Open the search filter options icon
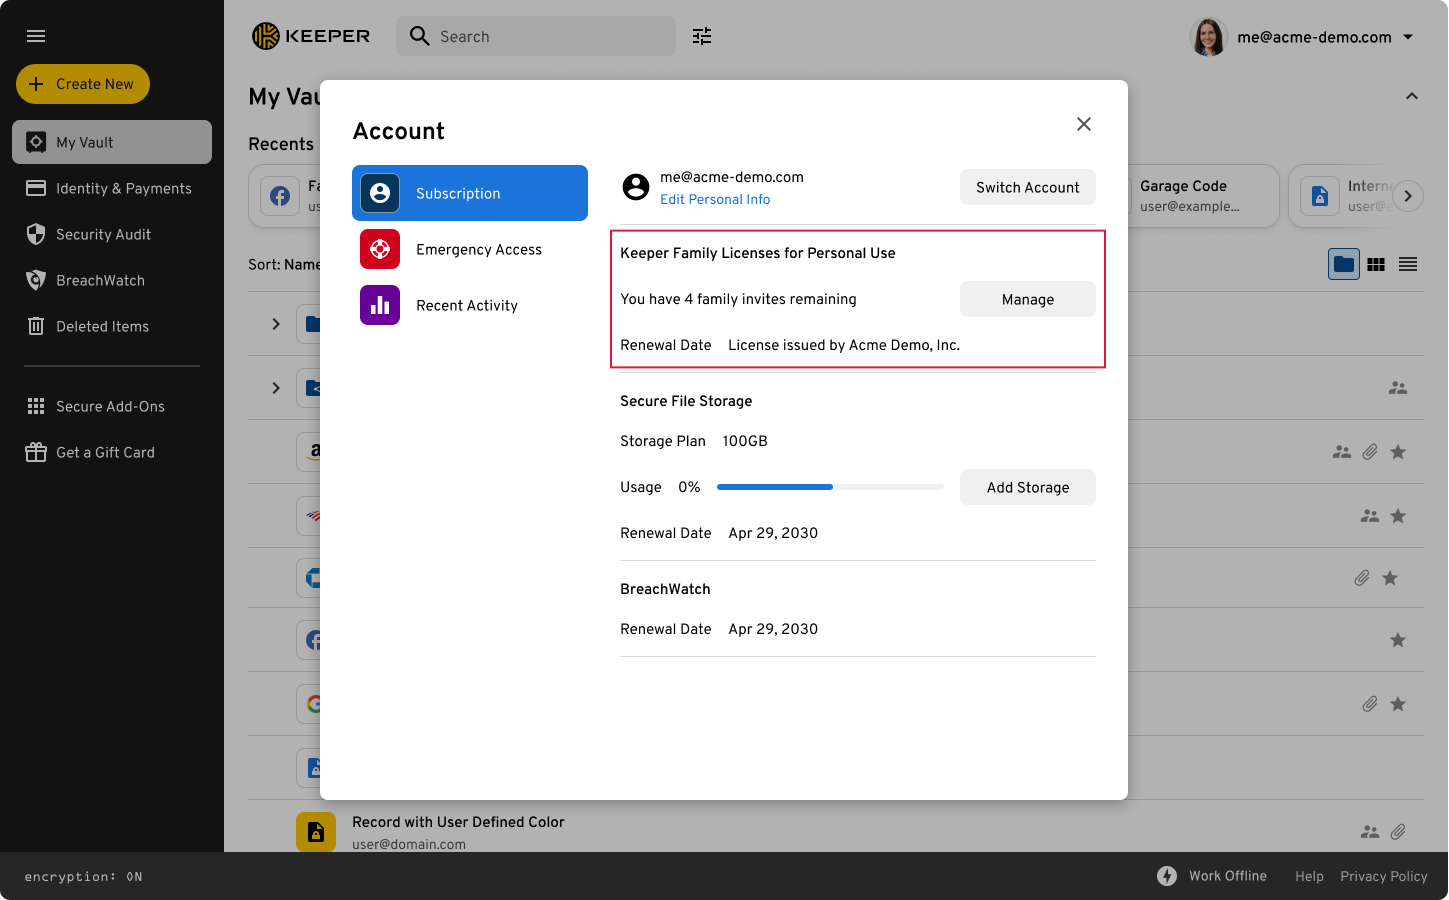1449x900 pixels. [702, 36]
